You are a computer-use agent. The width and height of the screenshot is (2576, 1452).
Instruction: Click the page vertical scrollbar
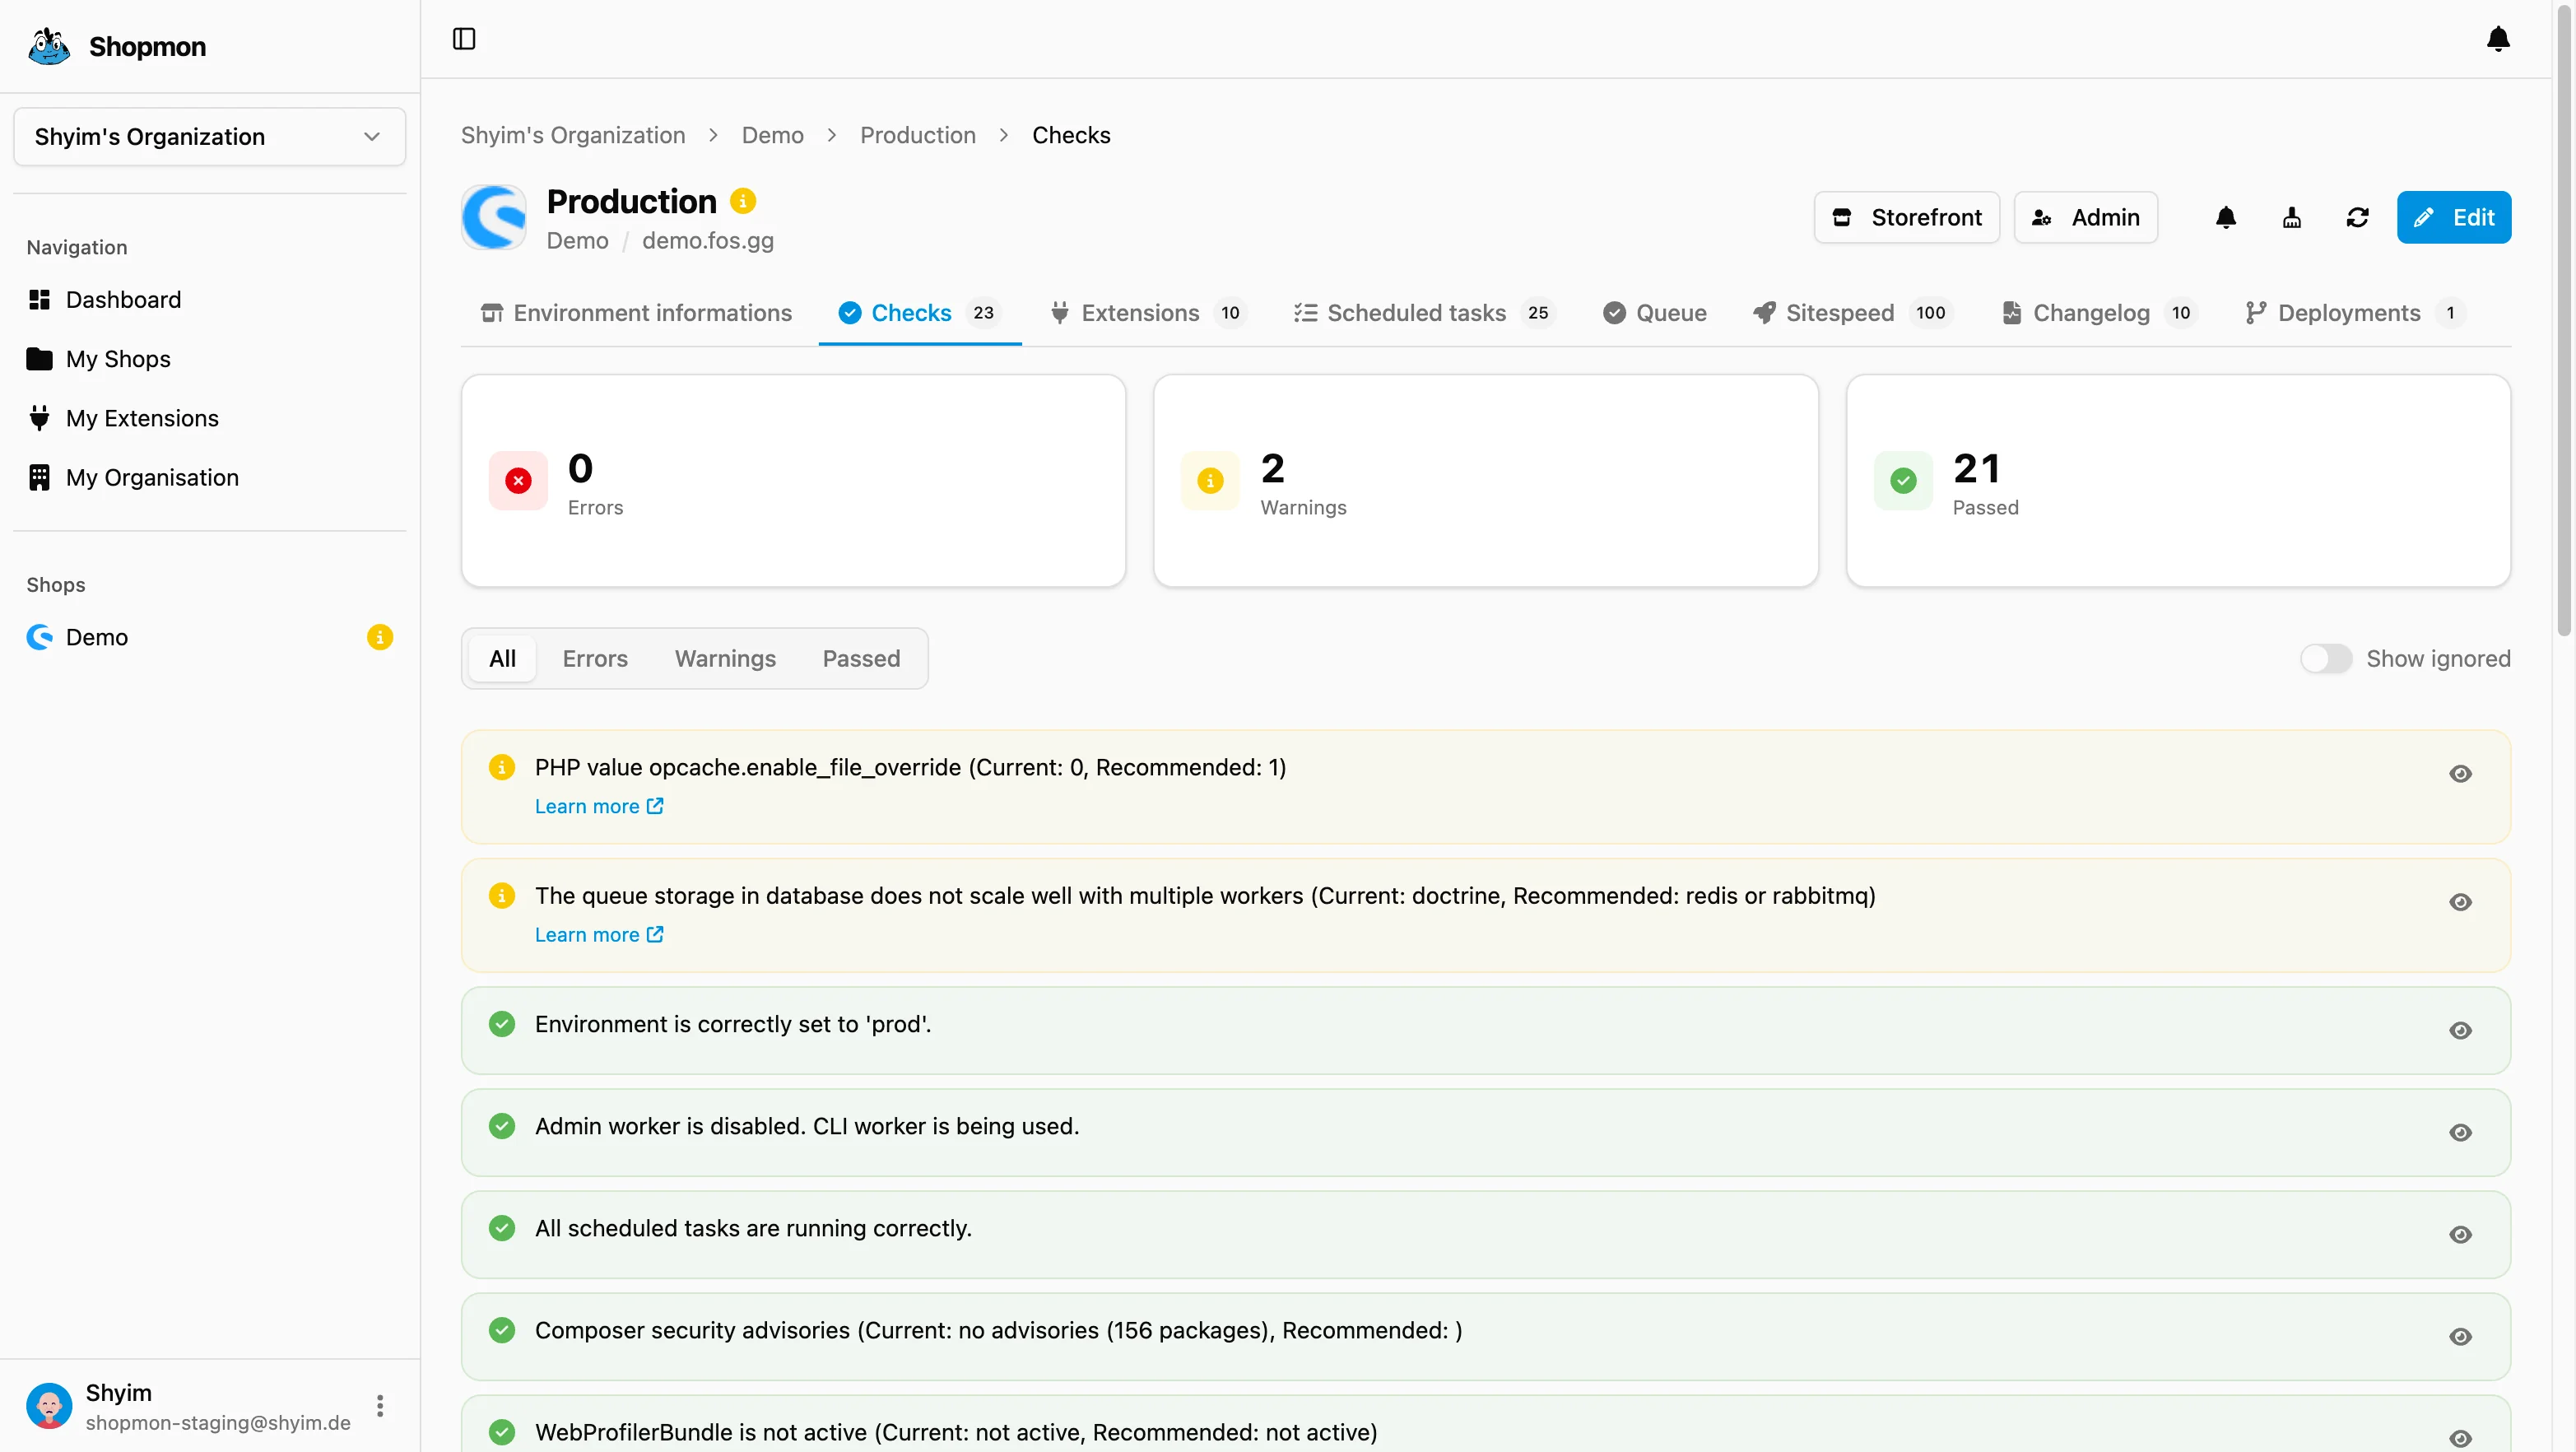point(2564,320)
